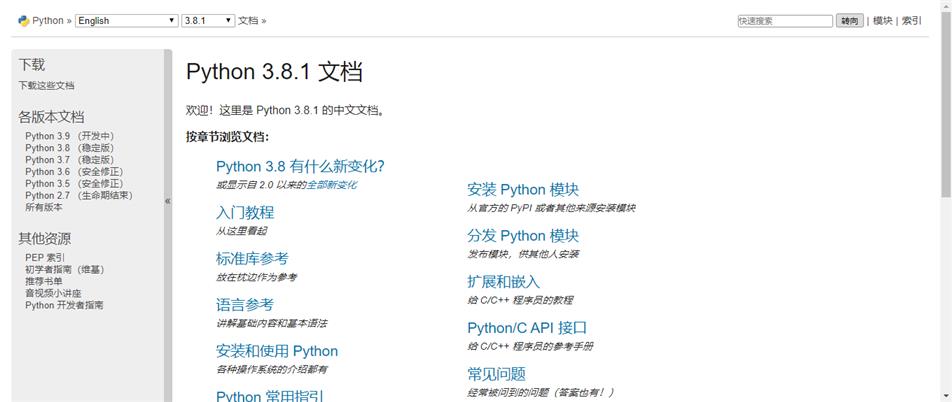Open 推荐书单 link
Viewport: 952px width, 402px height.
tap(44, 281)
